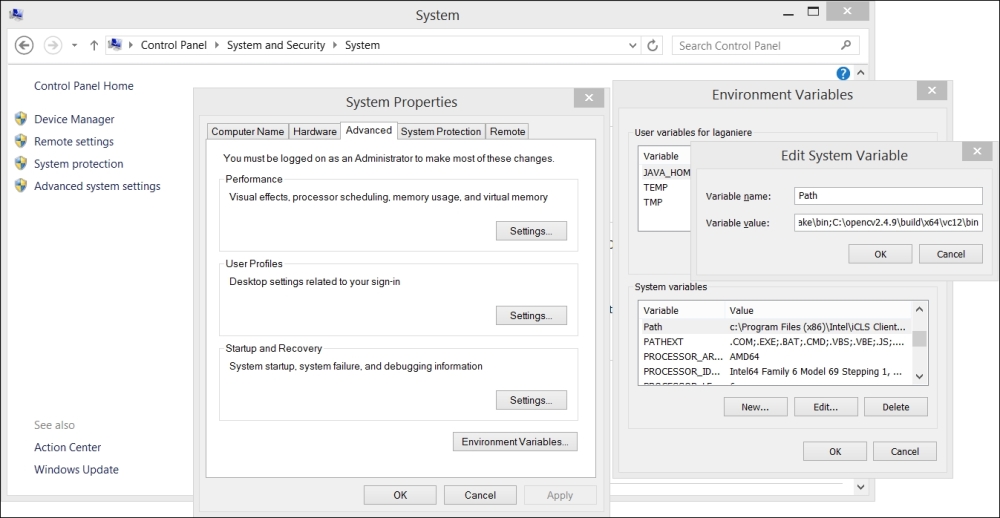Screen dimensions: 1000x518
Task: Cancel the Environment Variables dialog
Action: pos(904,452)
